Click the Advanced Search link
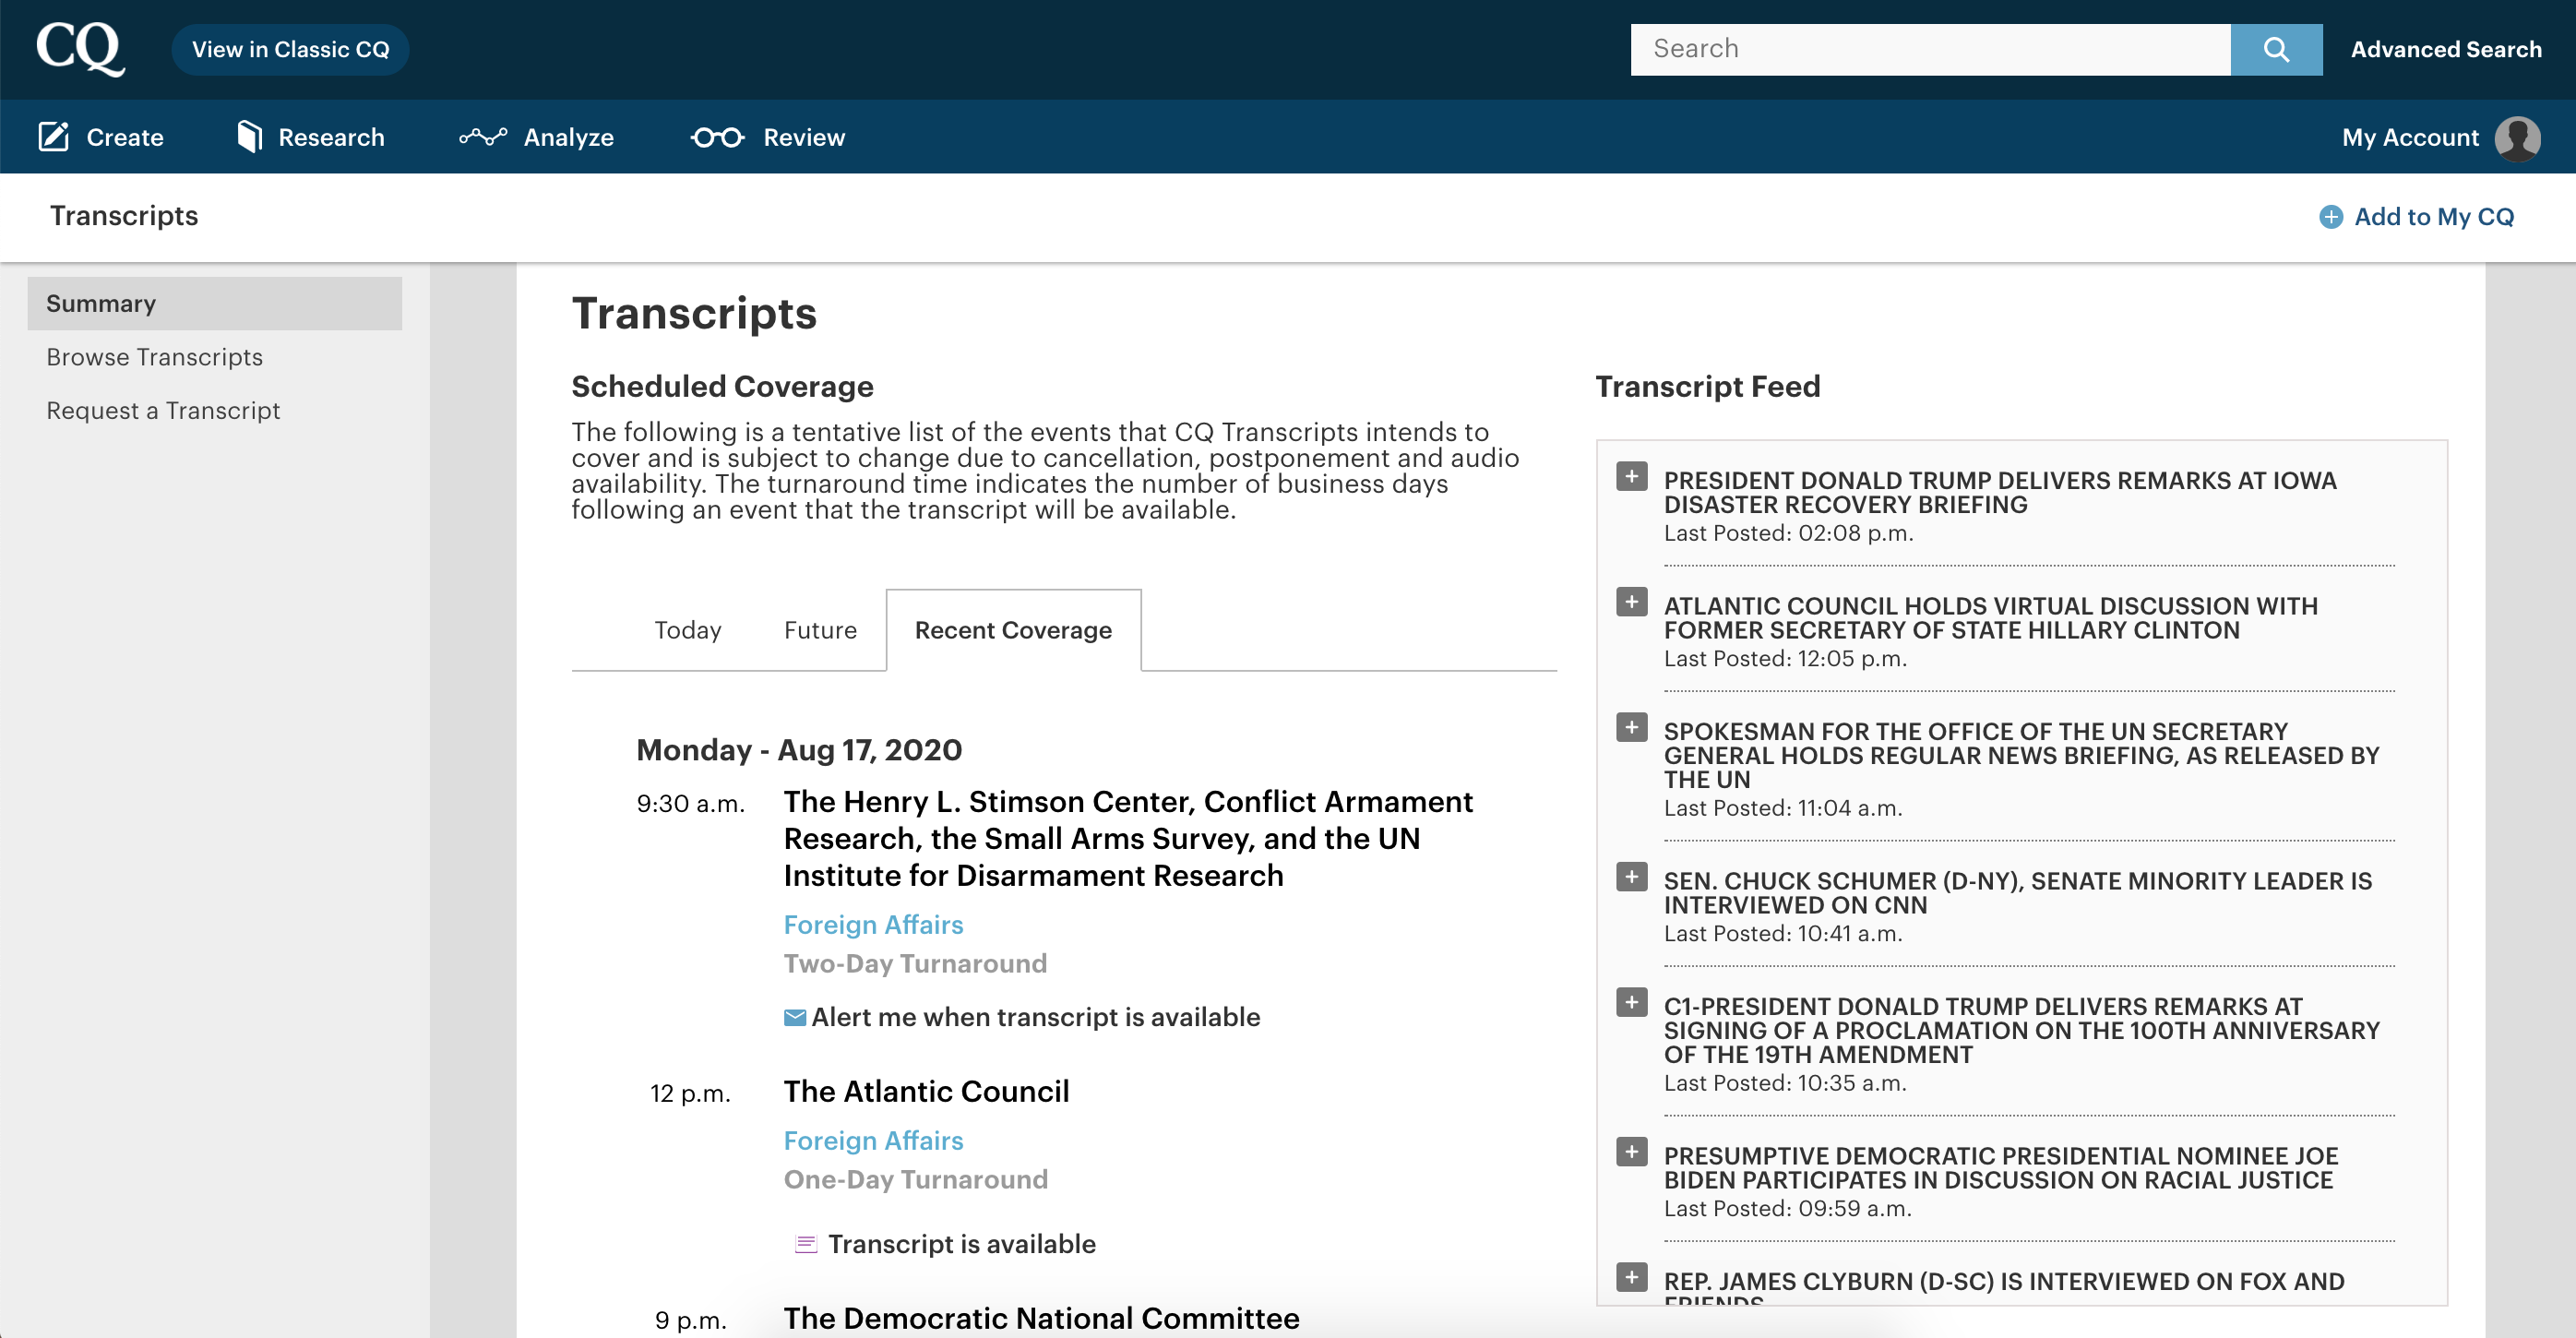 click(x=2445, y=49)
